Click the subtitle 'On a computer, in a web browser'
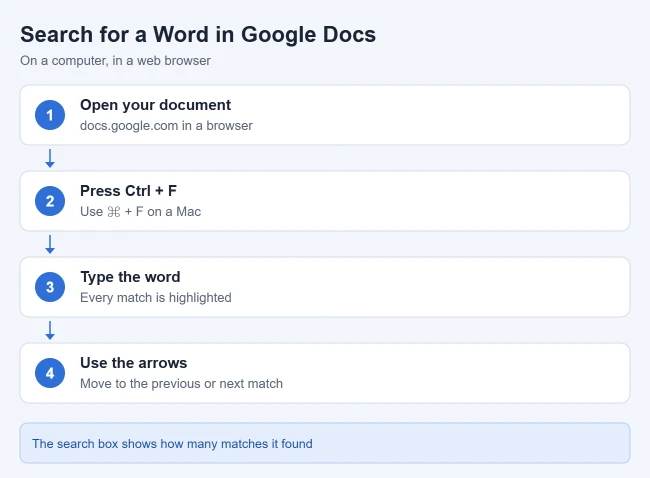650x478 pixels. (x=115, y=61)
